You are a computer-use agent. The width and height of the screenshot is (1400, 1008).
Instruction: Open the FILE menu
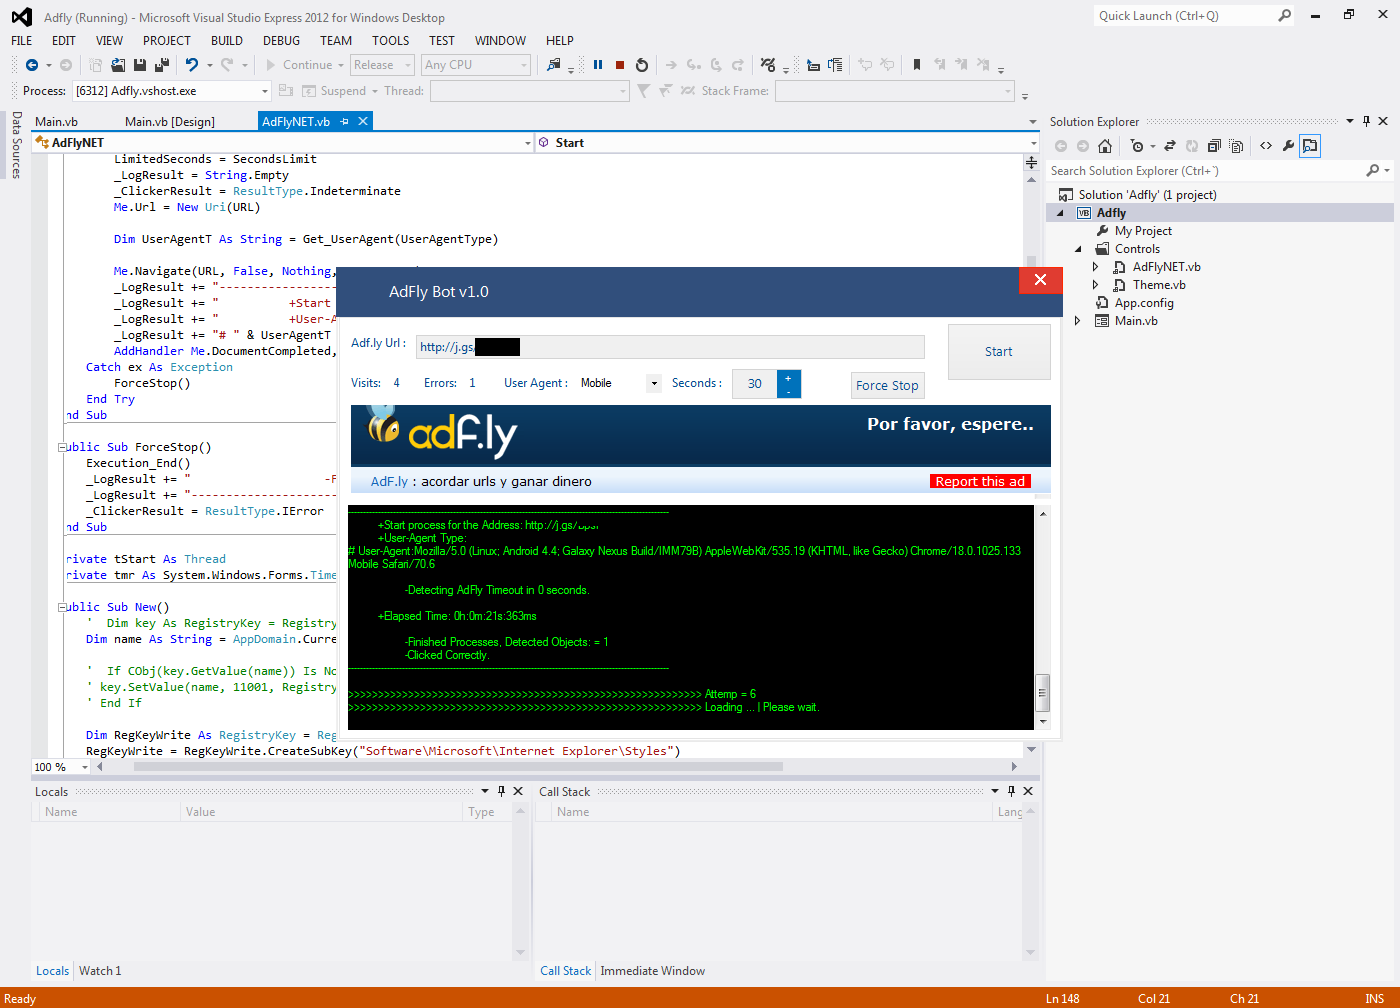tap(22, 41)
